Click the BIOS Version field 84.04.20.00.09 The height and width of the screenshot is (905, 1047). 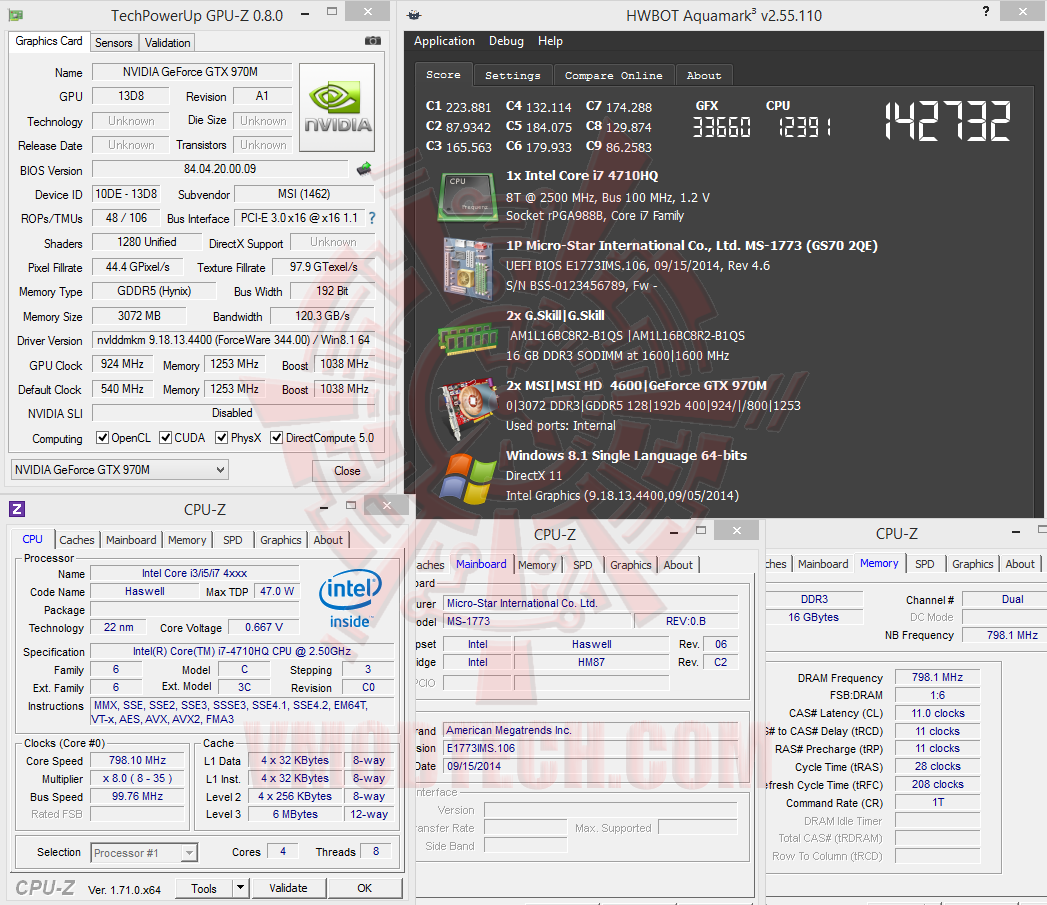(220, 169)
